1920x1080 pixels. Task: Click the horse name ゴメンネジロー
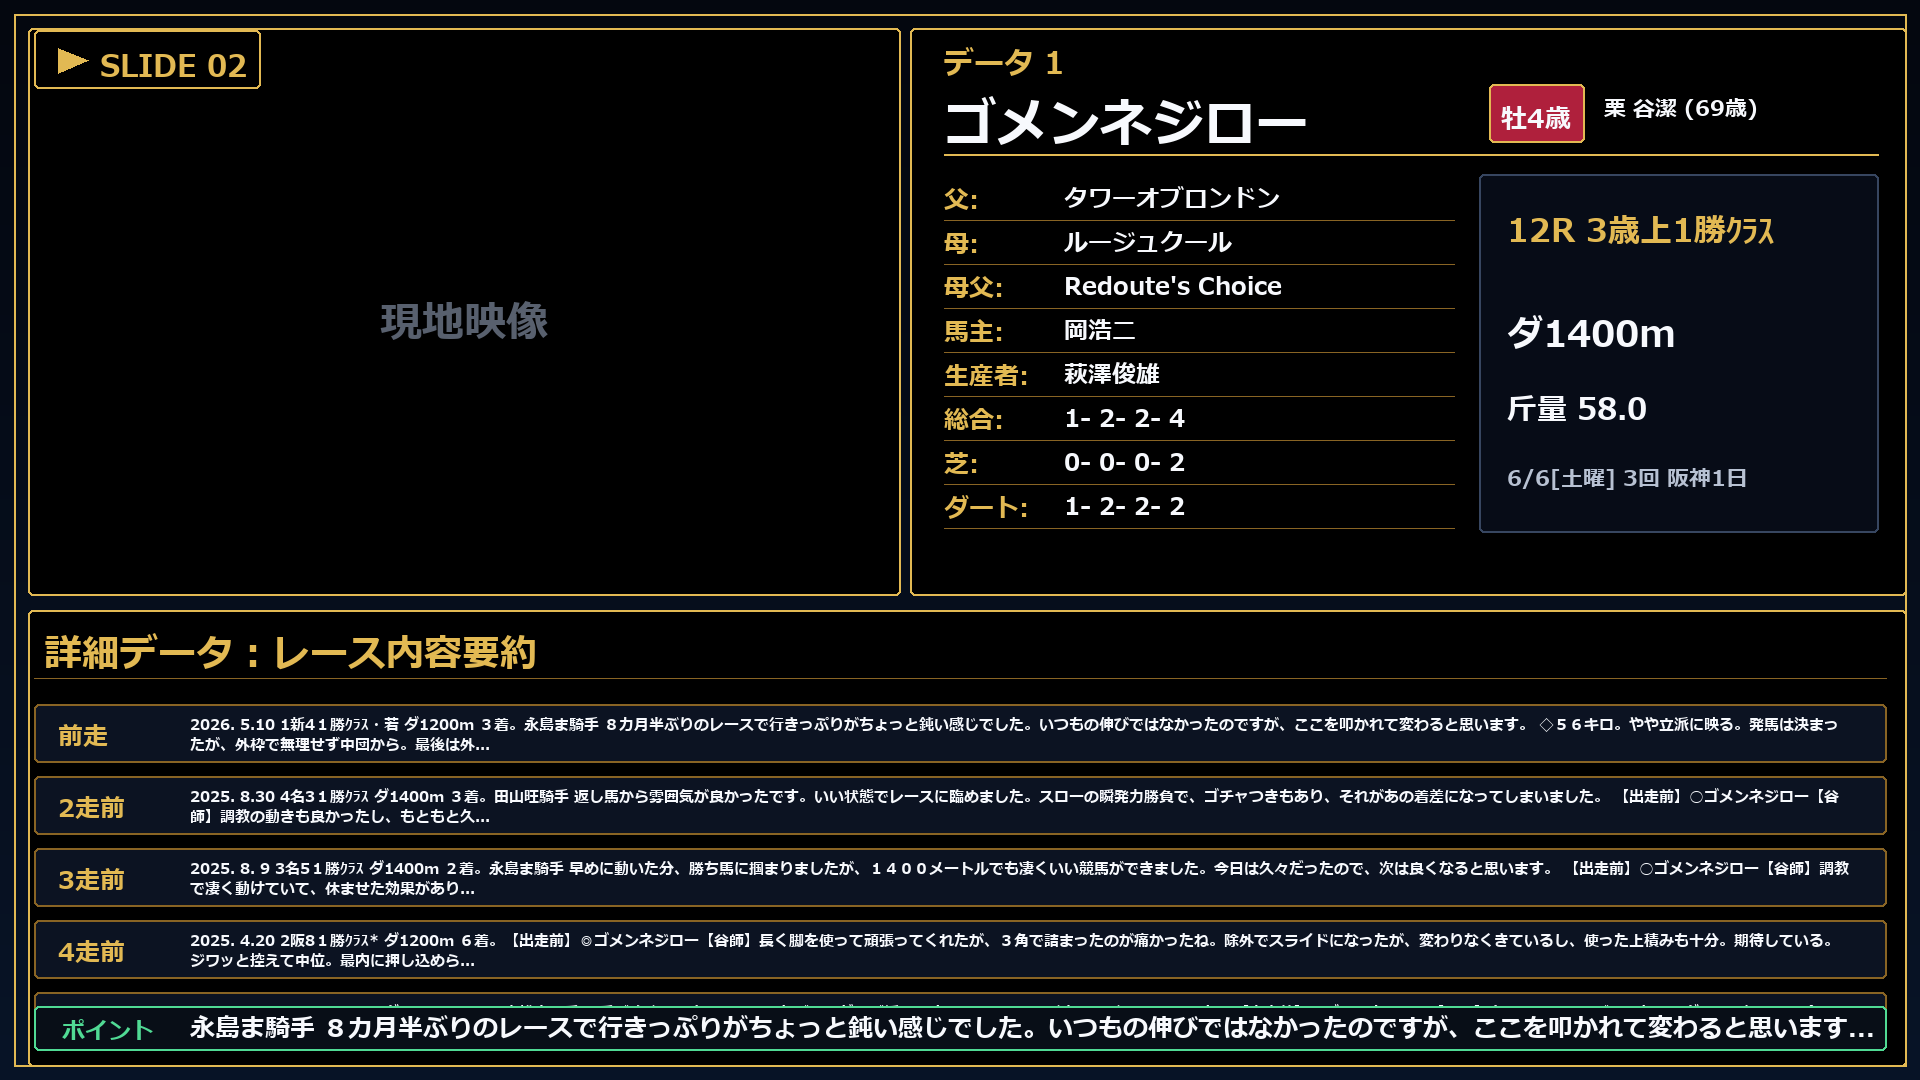click(x=1125, y=122)
